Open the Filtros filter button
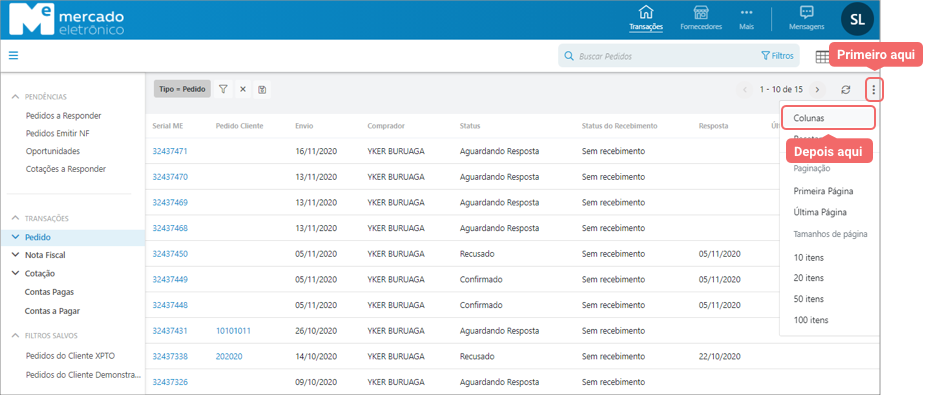927x395 pixels. (777, 56)
